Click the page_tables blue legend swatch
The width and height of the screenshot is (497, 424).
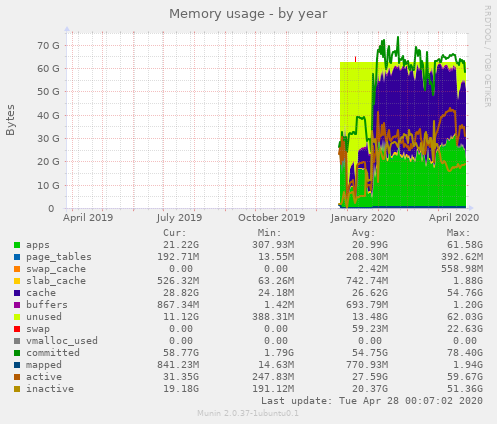pyautogui.click(x=17, y=257)
